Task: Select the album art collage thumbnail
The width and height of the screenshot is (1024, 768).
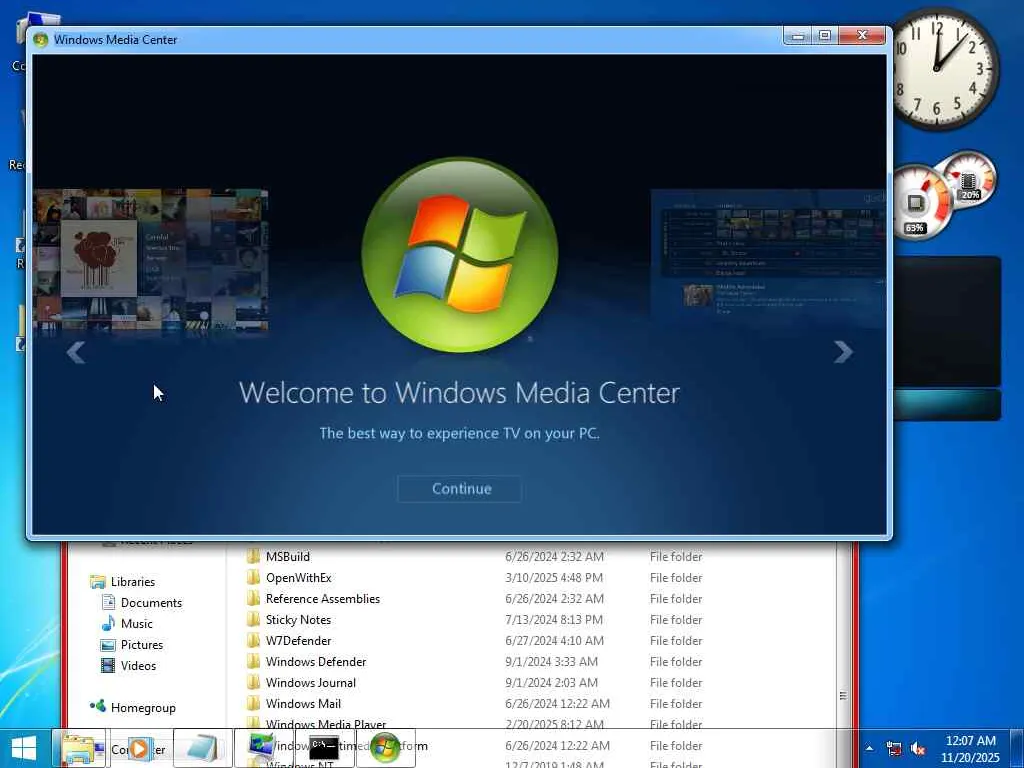Action: [x=150, y=260]
